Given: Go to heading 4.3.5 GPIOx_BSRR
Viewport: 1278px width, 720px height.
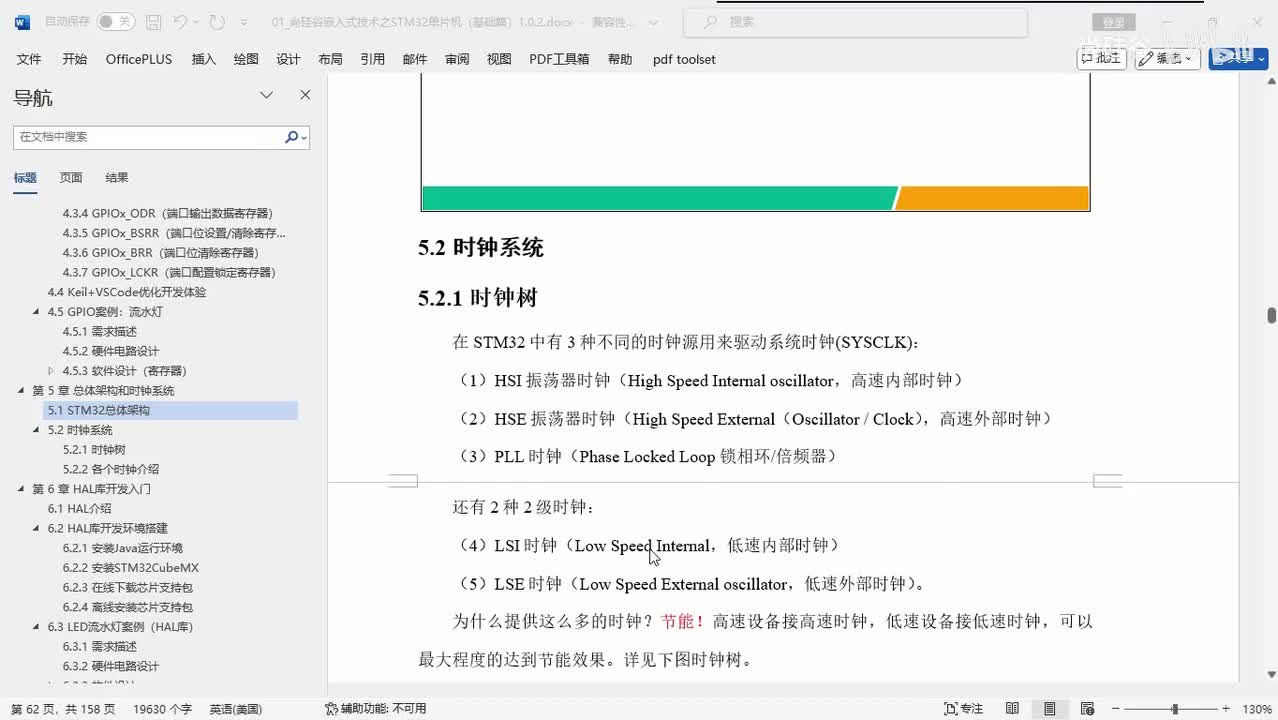Looking at the screenshot, I should tap(174, 233).
